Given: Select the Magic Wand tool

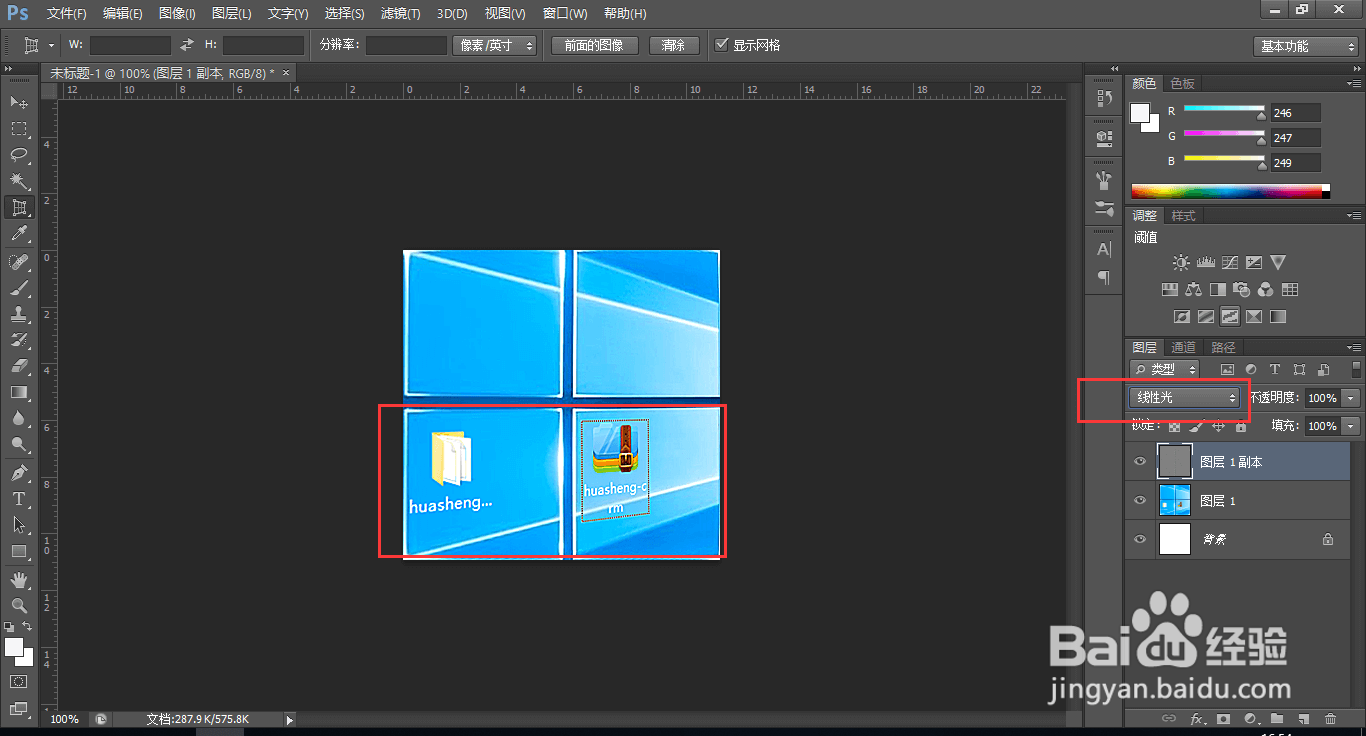Looking at the screenshot, I should [x=18, y=181].
